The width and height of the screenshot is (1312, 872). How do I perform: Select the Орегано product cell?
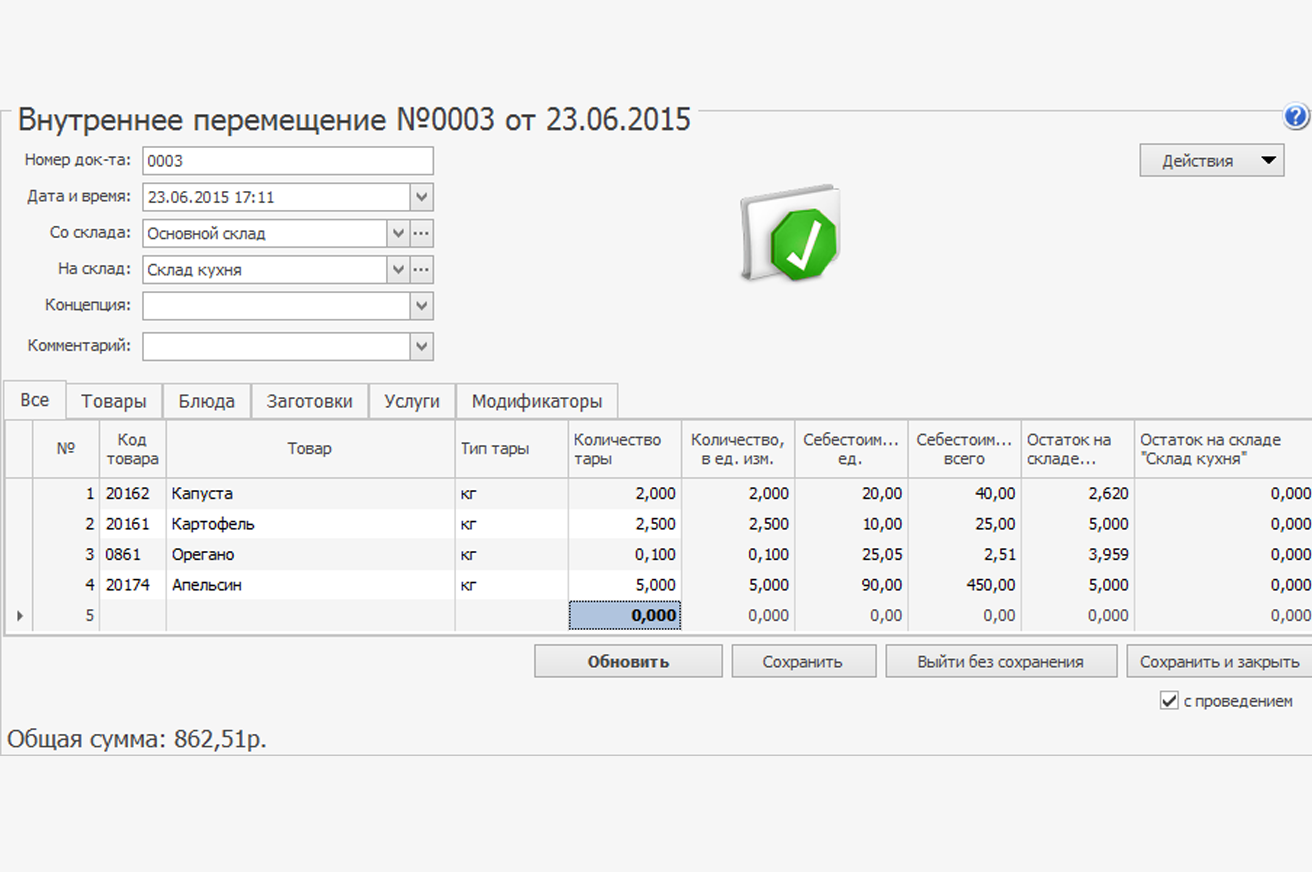[x=310, y=554]
